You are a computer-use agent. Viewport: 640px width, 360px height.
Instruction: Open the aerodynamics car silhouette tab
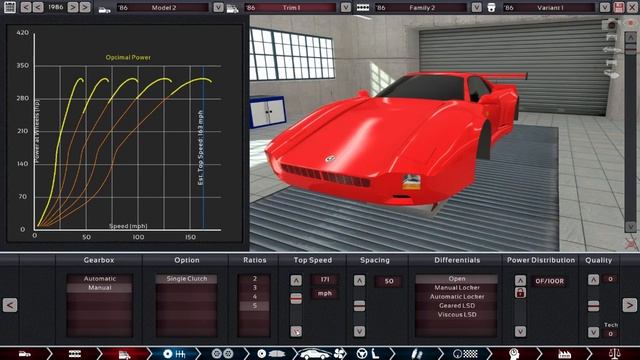tap(322, 354)
